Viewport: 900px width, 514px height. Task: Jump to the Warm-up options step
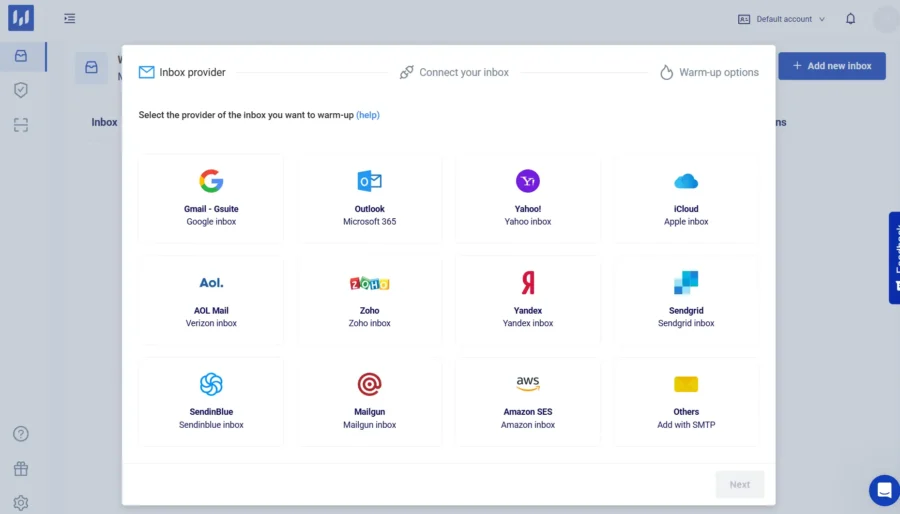tap(709, 72)
